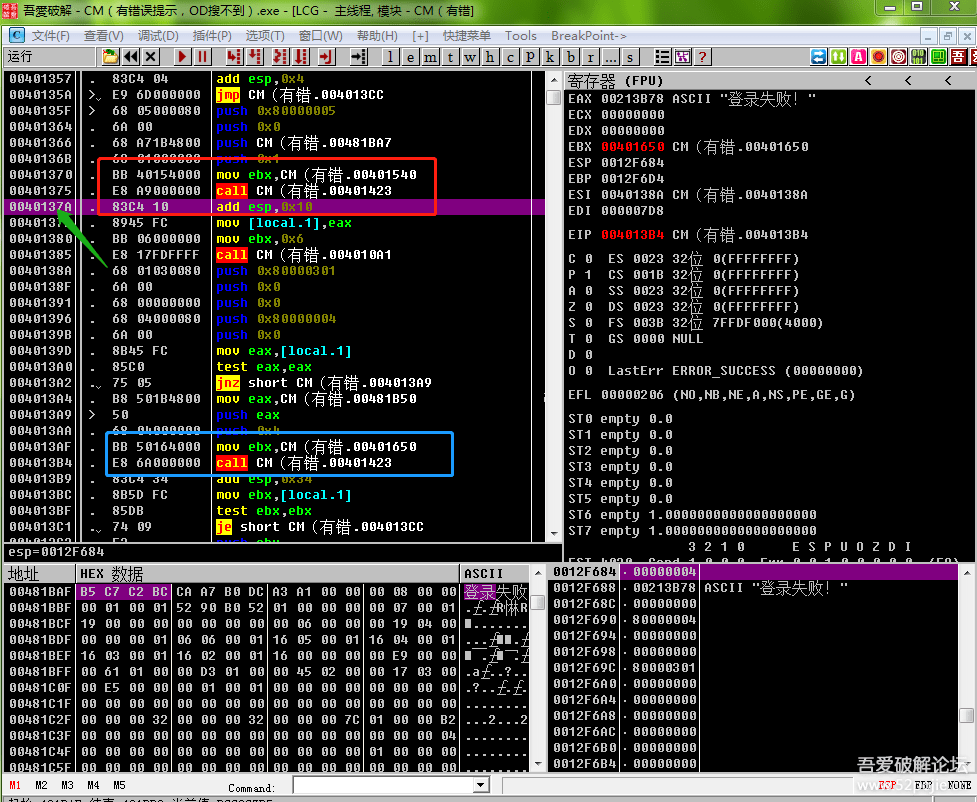This screenshot has height=802, width=977.
Task: Click the Restart program rewind icon
Action: click(131, 57)
